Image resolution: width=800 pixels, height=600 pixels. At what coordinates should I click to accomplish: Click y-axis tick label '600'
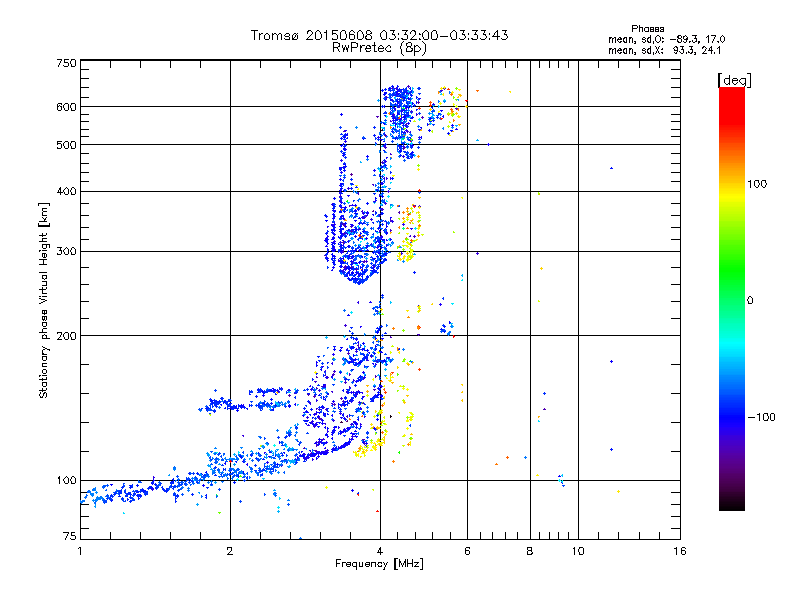pos(67,107)
